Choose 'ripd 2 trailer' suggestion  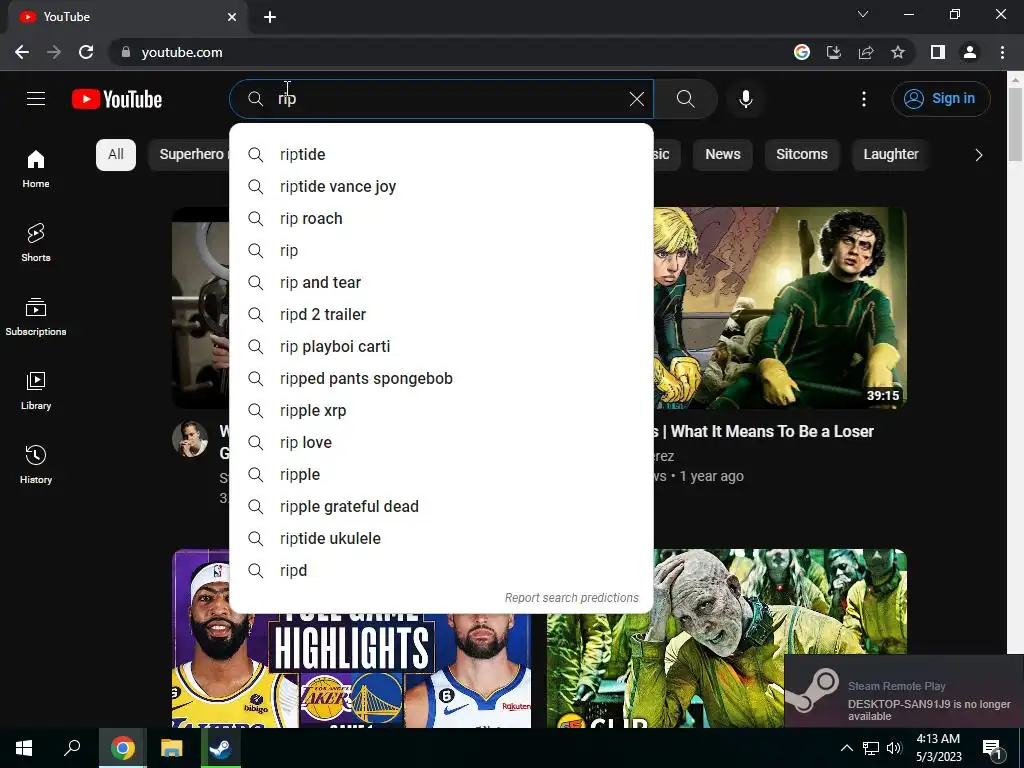click(x=441, y=315)
